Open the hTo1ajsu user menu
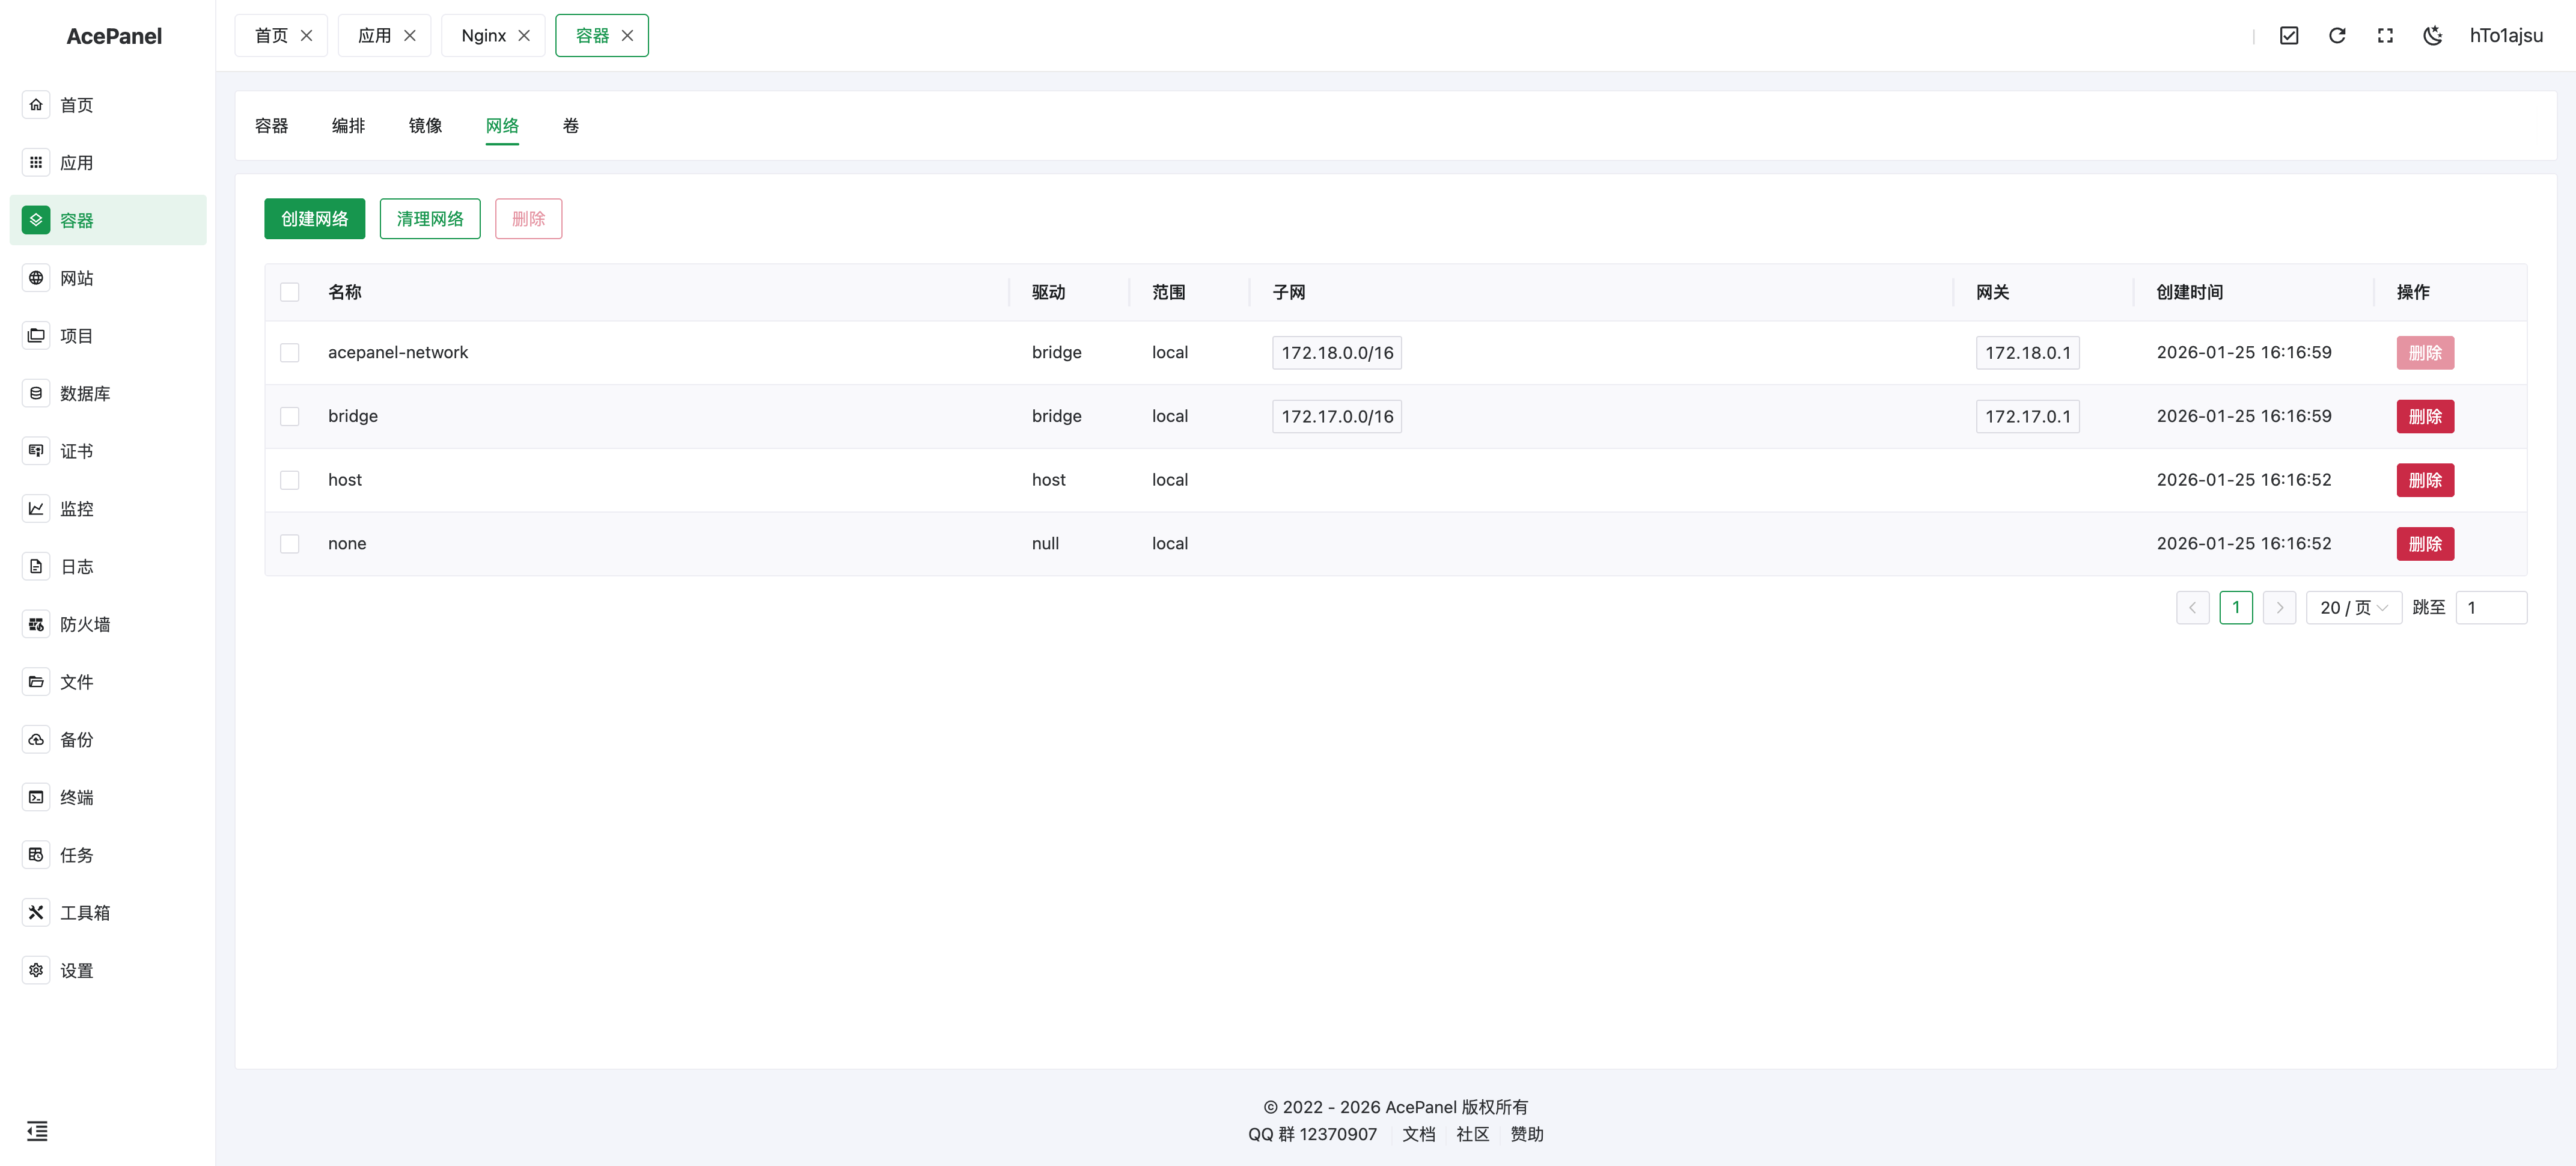Image resolution: width=2576 pixels, height=1166 pixels. [x=2505, y=36]
